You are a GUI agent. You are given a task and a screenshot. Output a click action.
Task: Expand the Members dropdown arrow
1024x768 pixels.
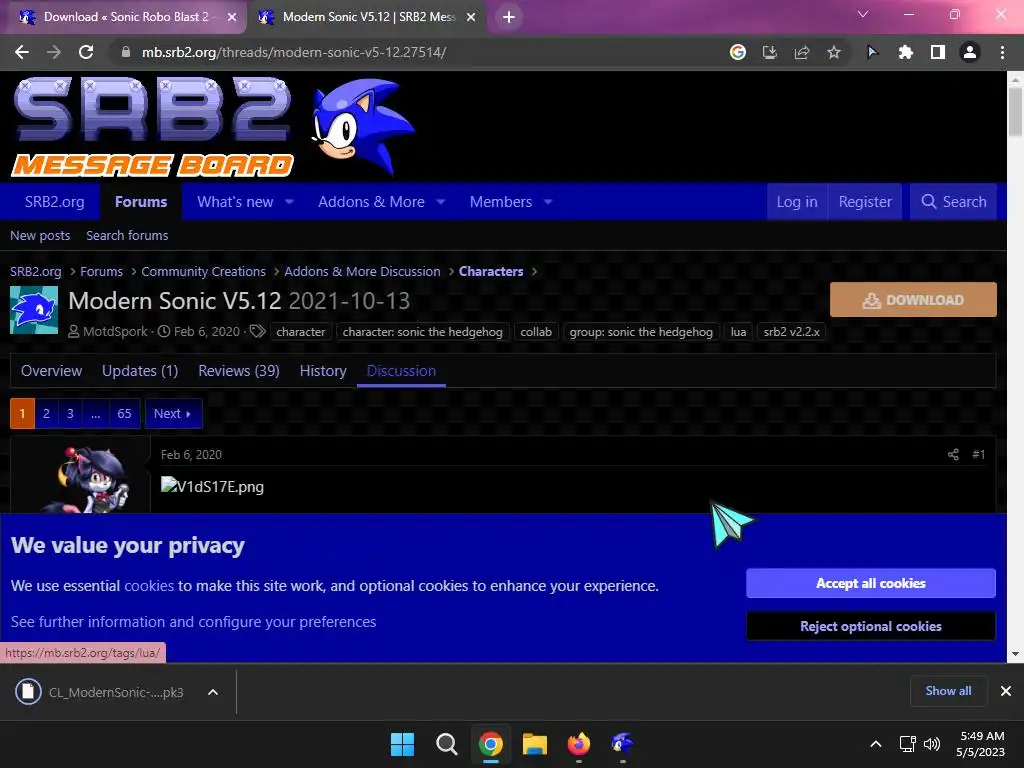[x=548, y=202]
